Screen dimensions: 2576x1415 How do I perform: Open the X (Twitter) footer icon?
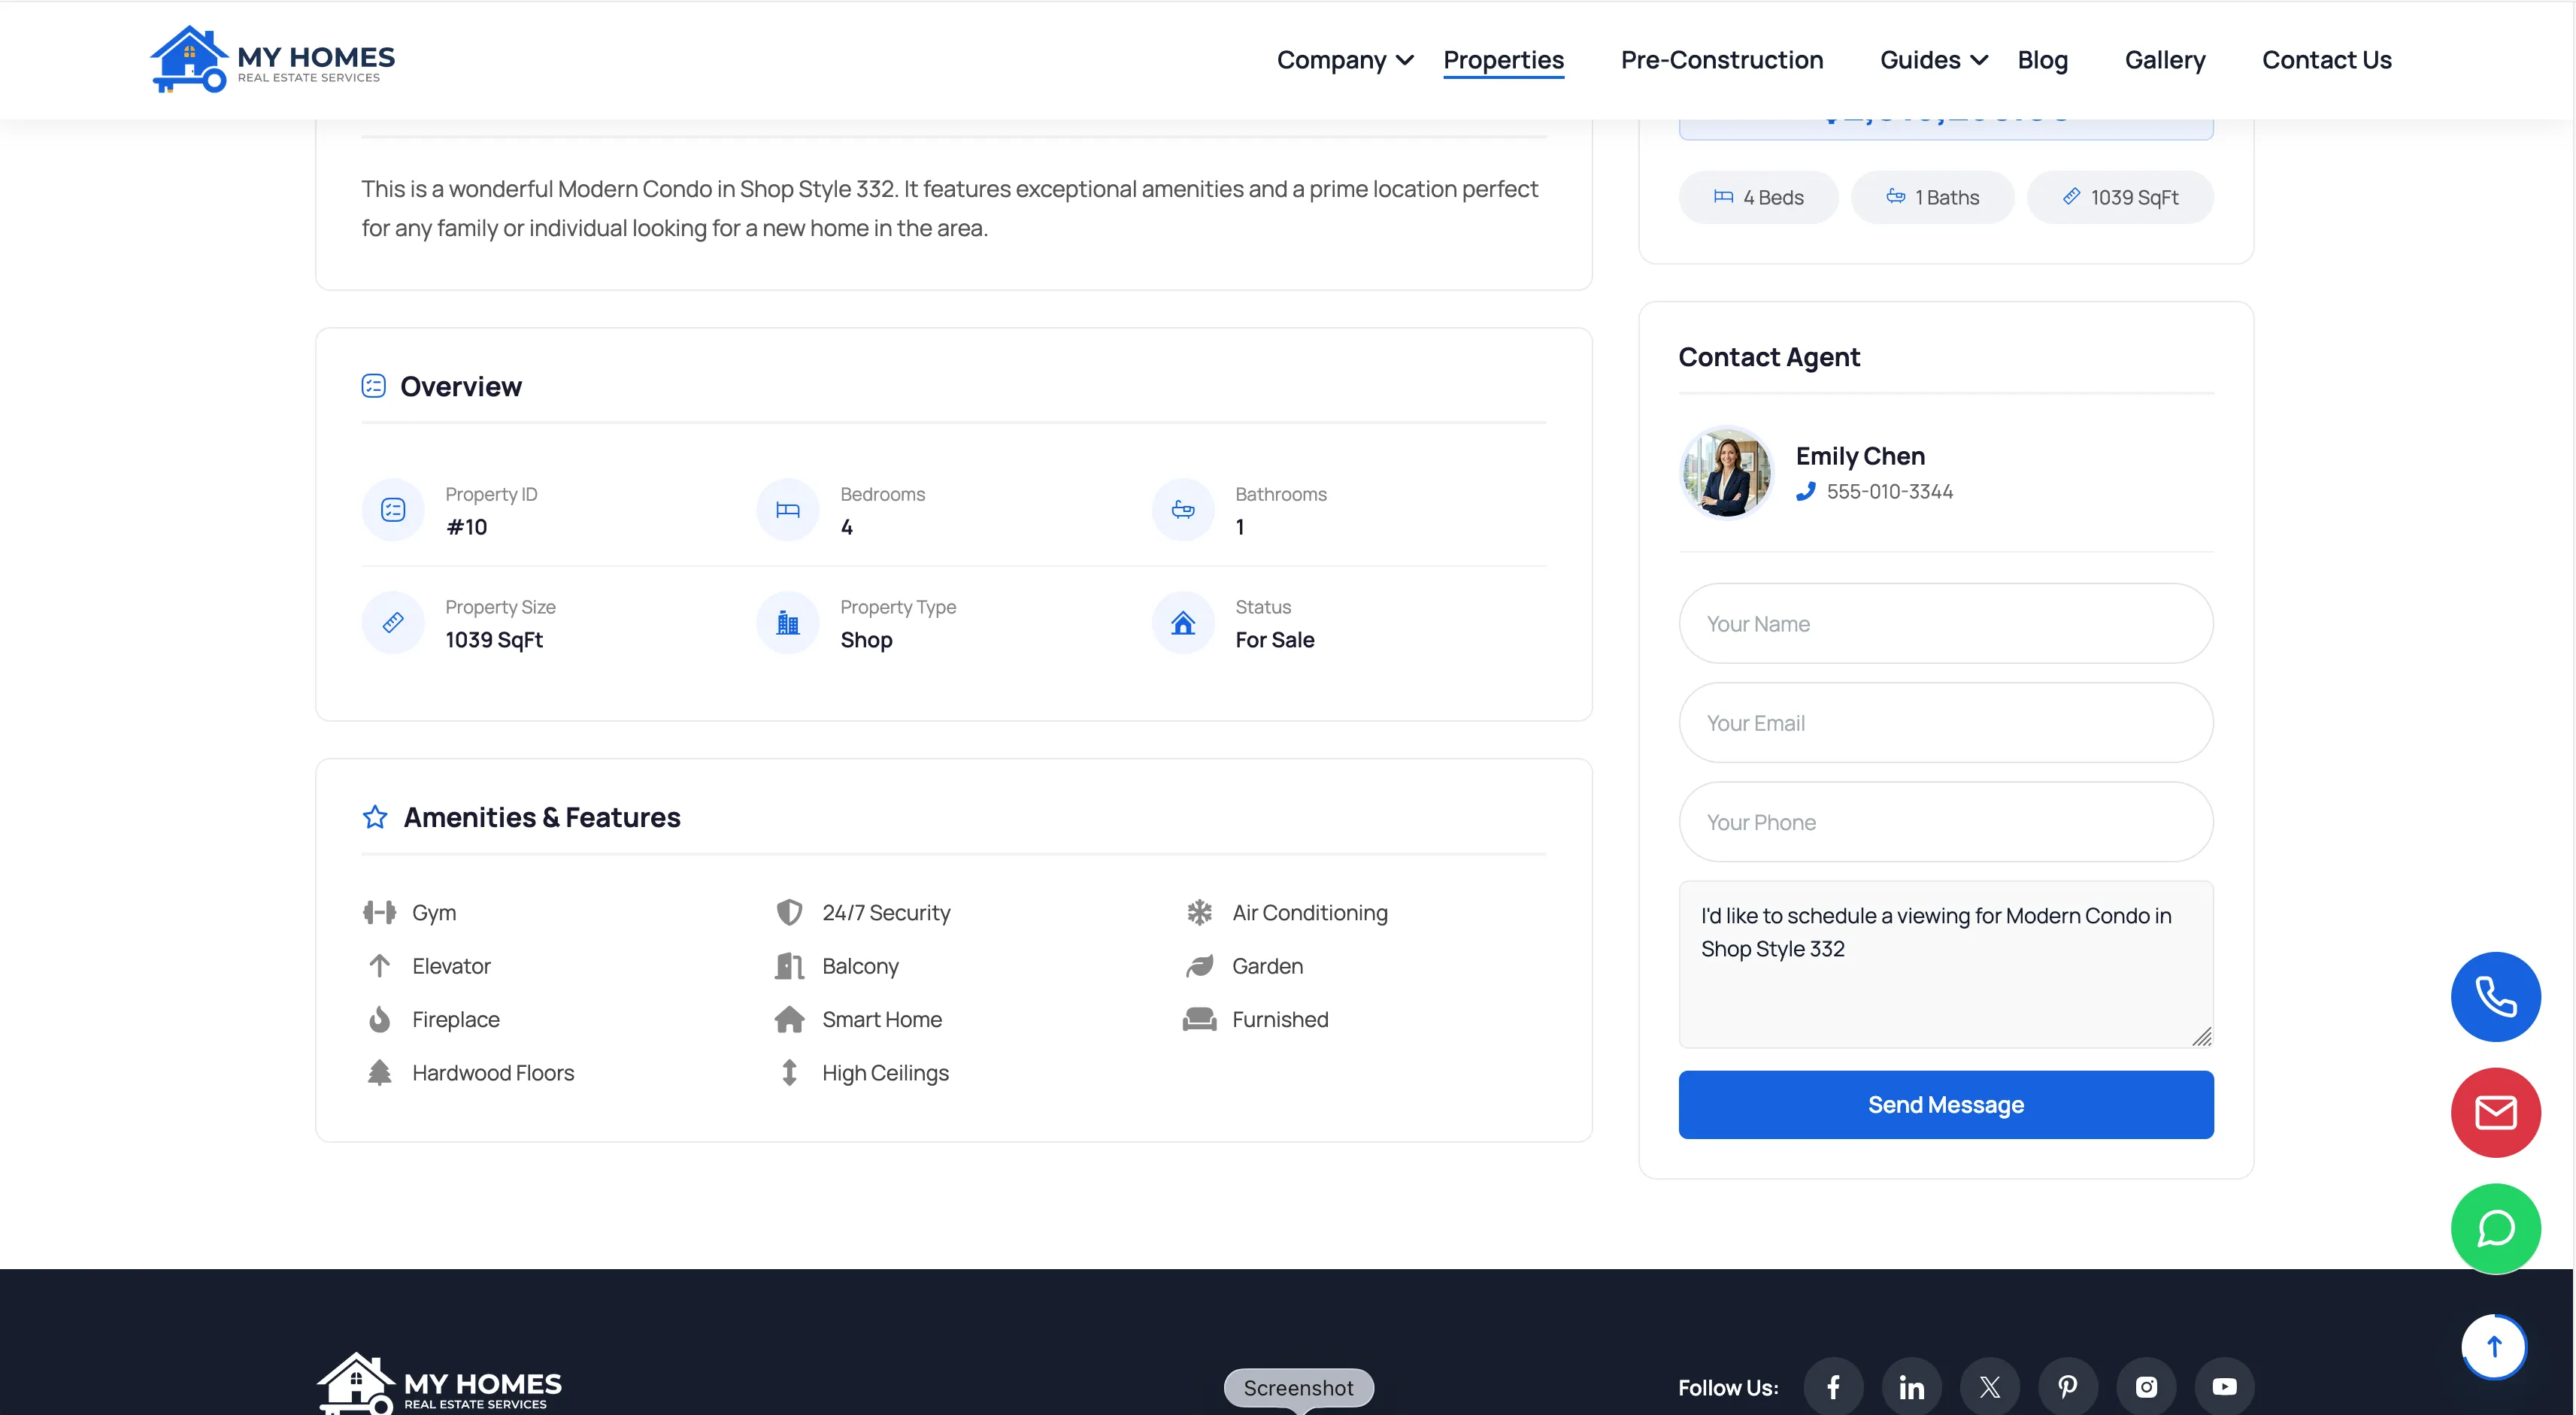tap(1989, 1387)
